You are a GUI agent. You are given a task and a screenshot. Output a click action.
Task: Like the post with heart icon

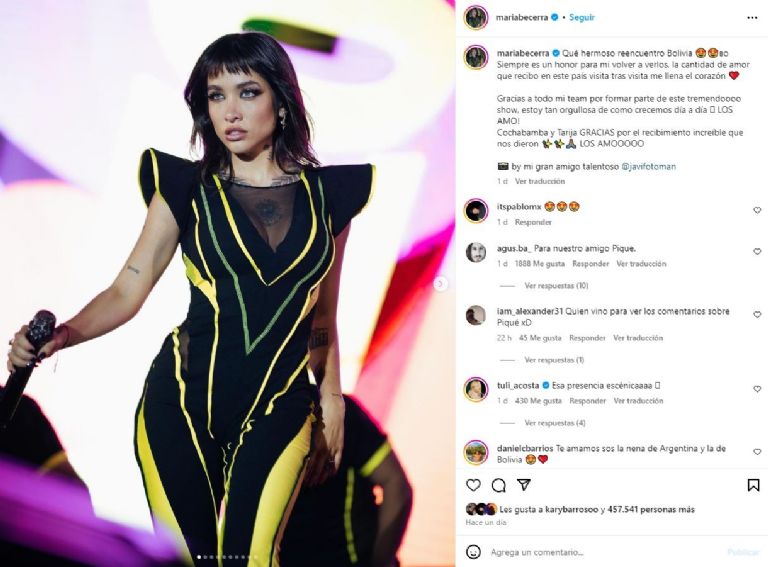coord(473,485)
